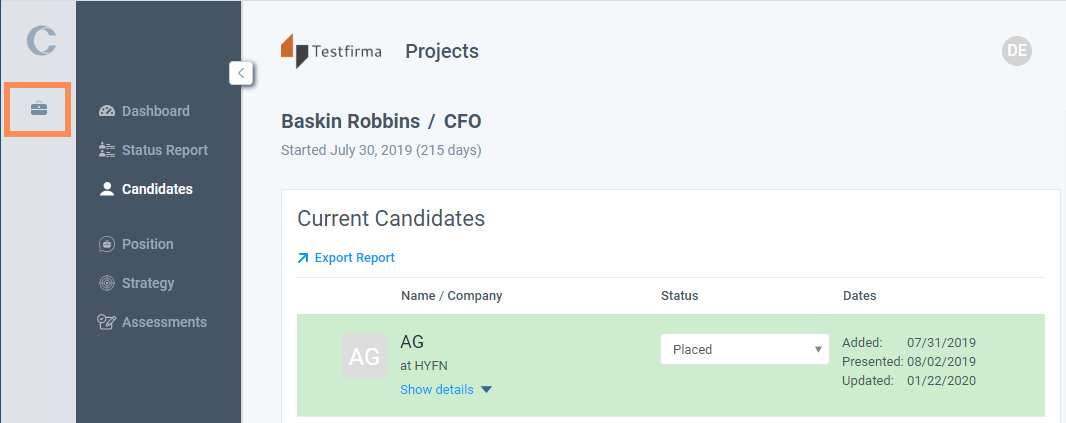Go to Status Report page
The height and width of the screenshot is (423, 1066).
(x=165, y=150)
